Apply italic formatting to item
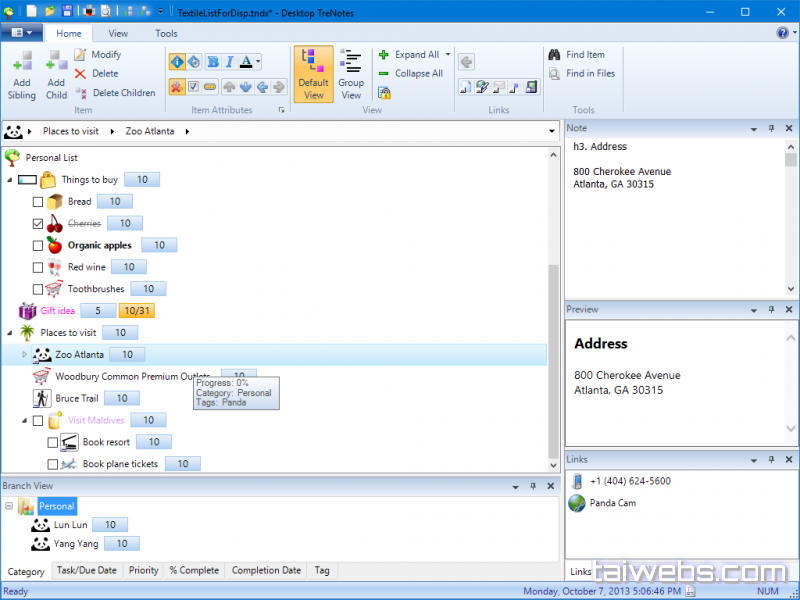800x600 pixels. 228,62
